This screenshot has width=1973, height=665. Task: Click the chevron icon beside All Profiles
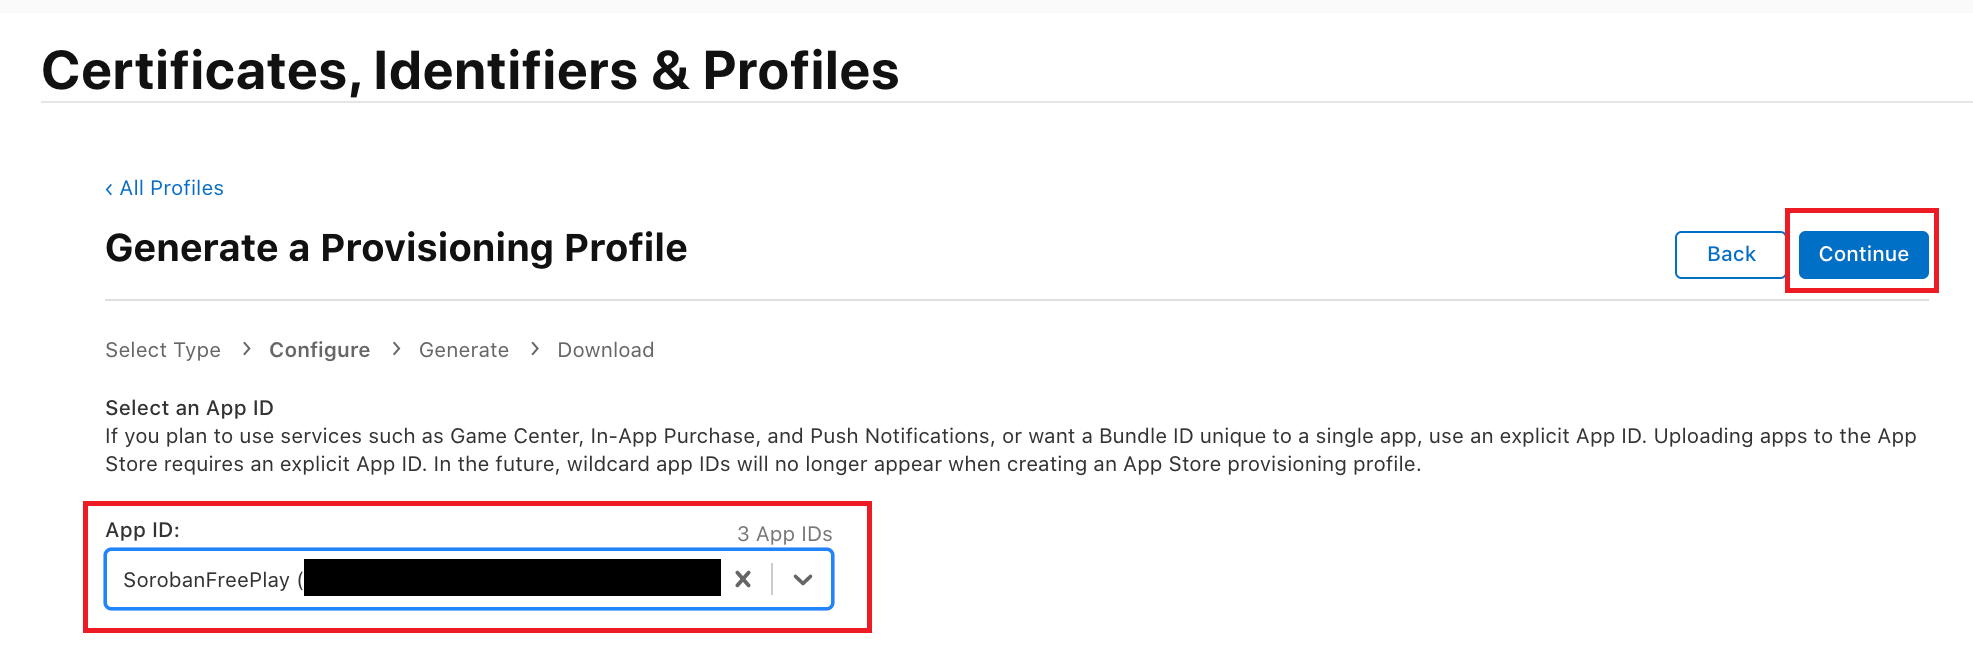coord(109,188)
